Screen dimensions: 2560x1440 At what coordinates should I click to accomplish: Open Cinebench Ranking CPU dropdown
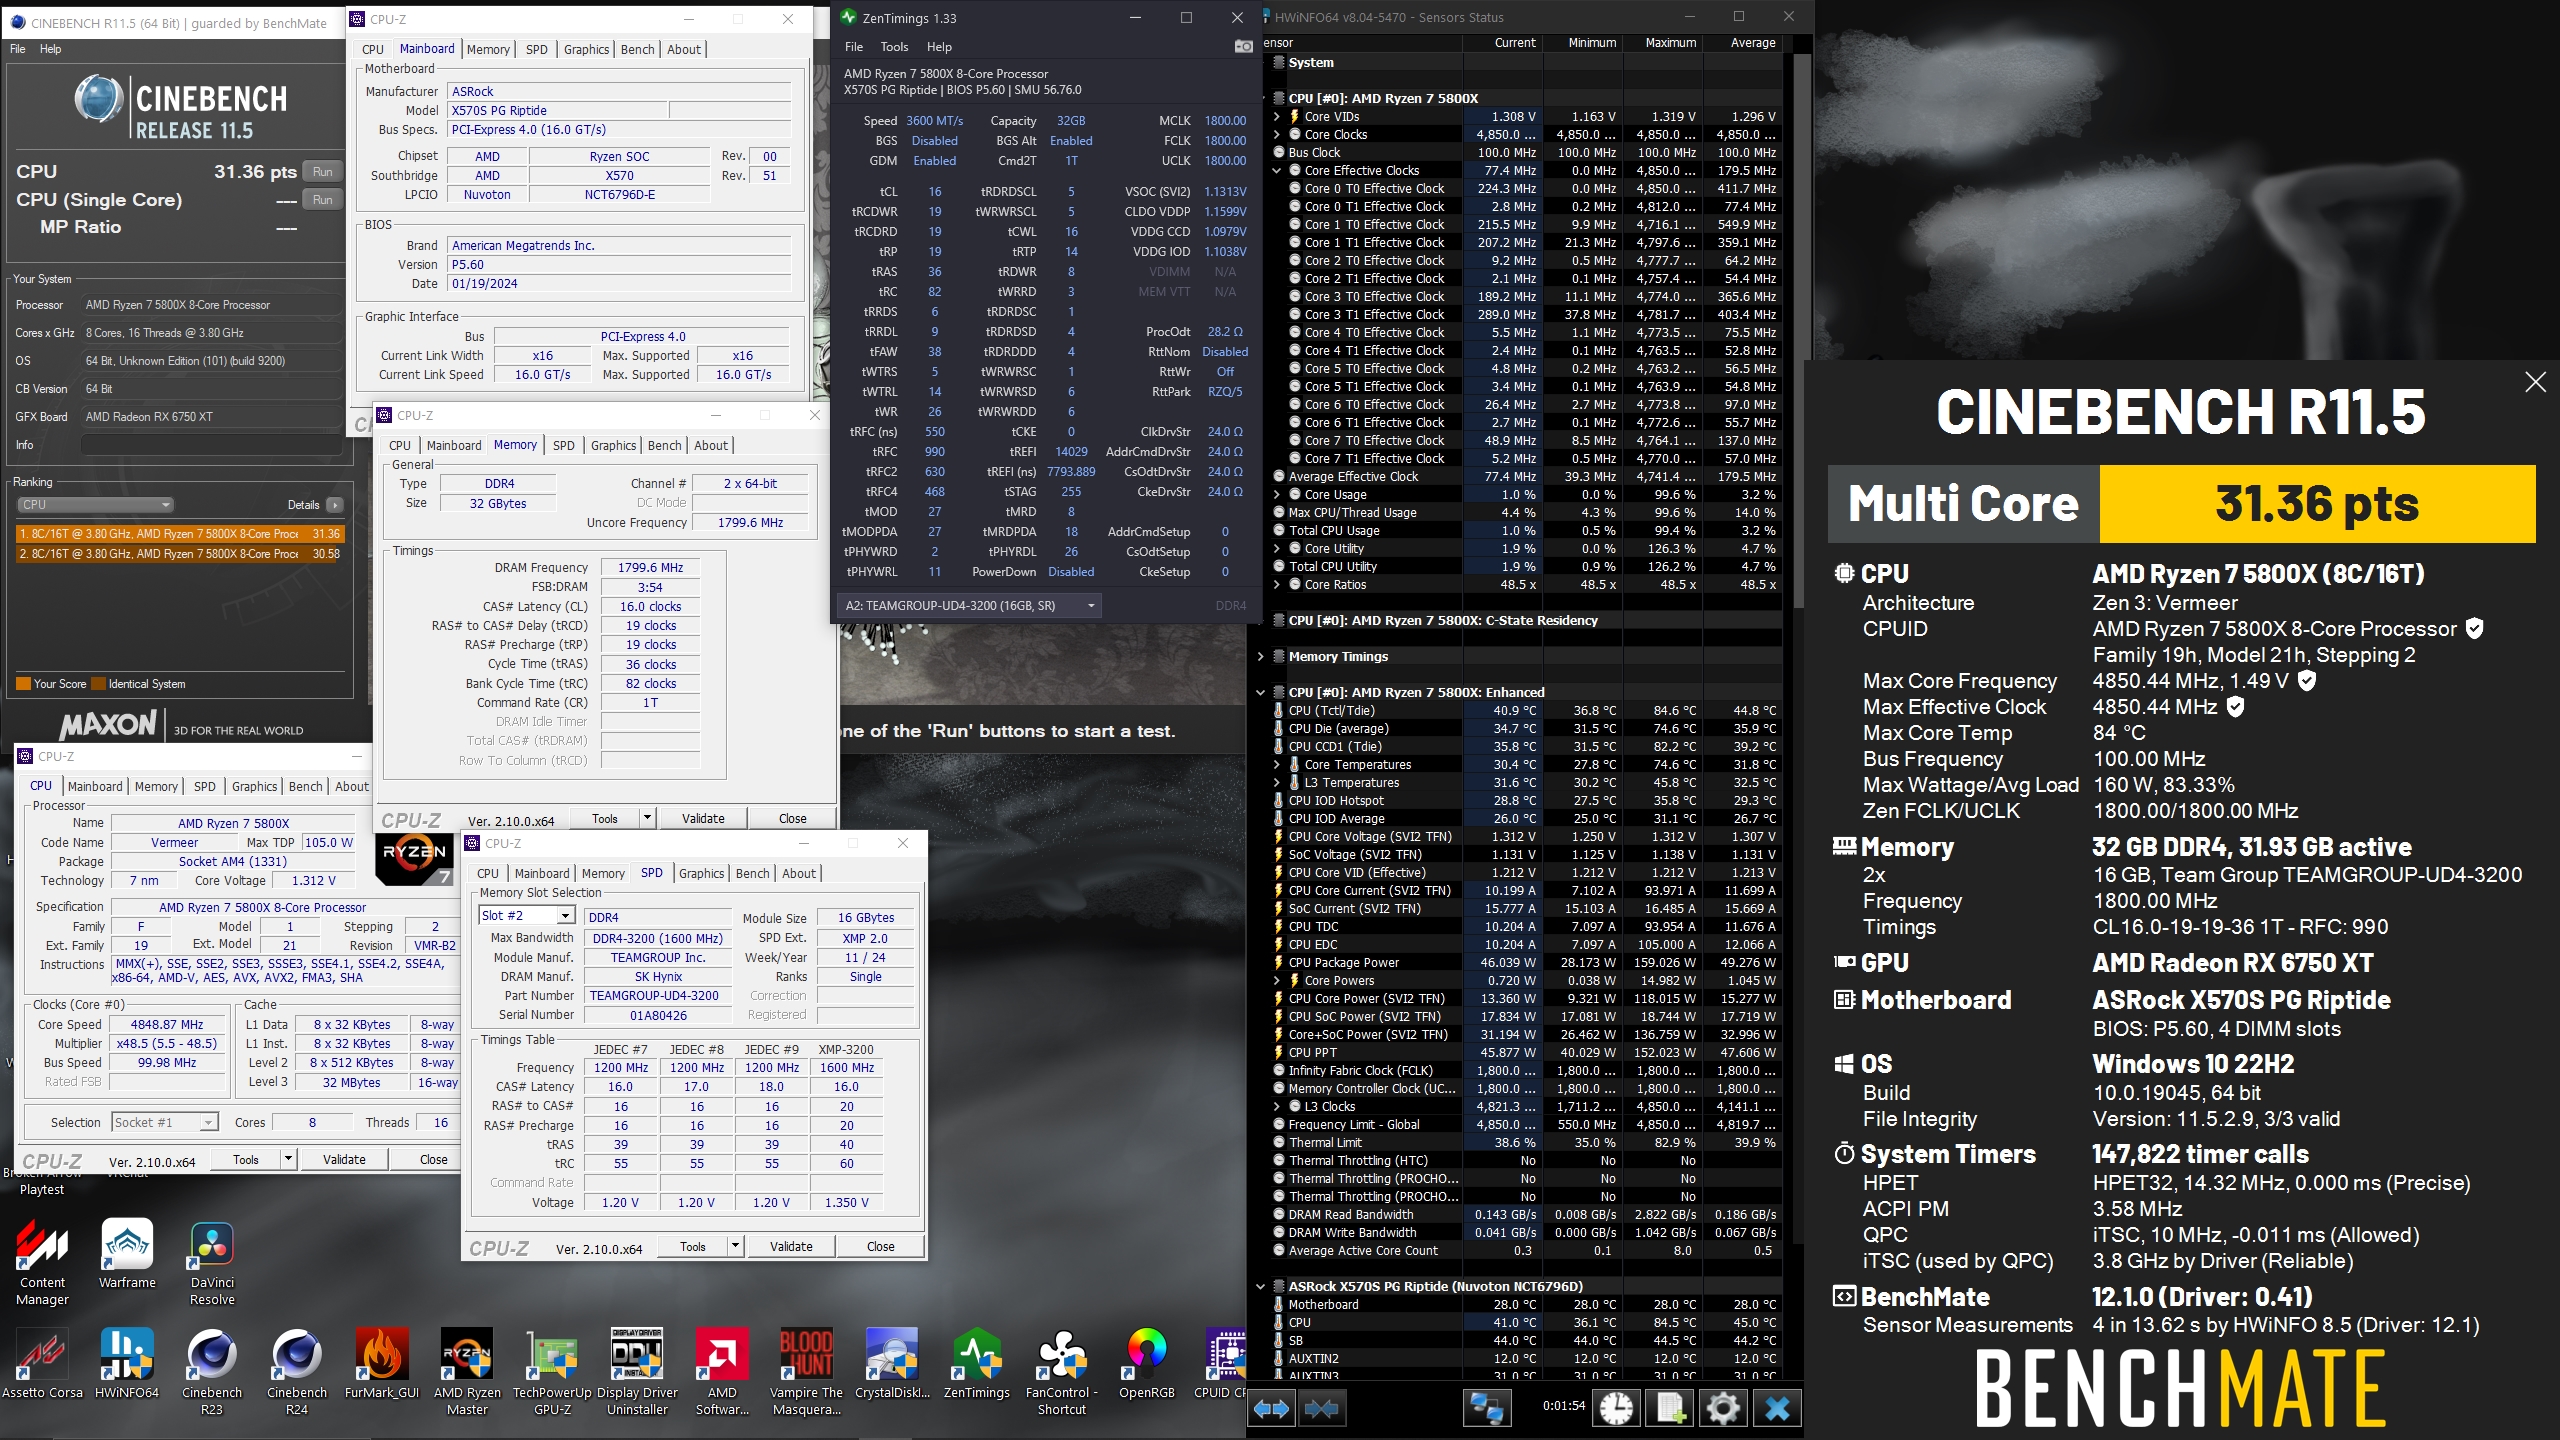point(96,505)
